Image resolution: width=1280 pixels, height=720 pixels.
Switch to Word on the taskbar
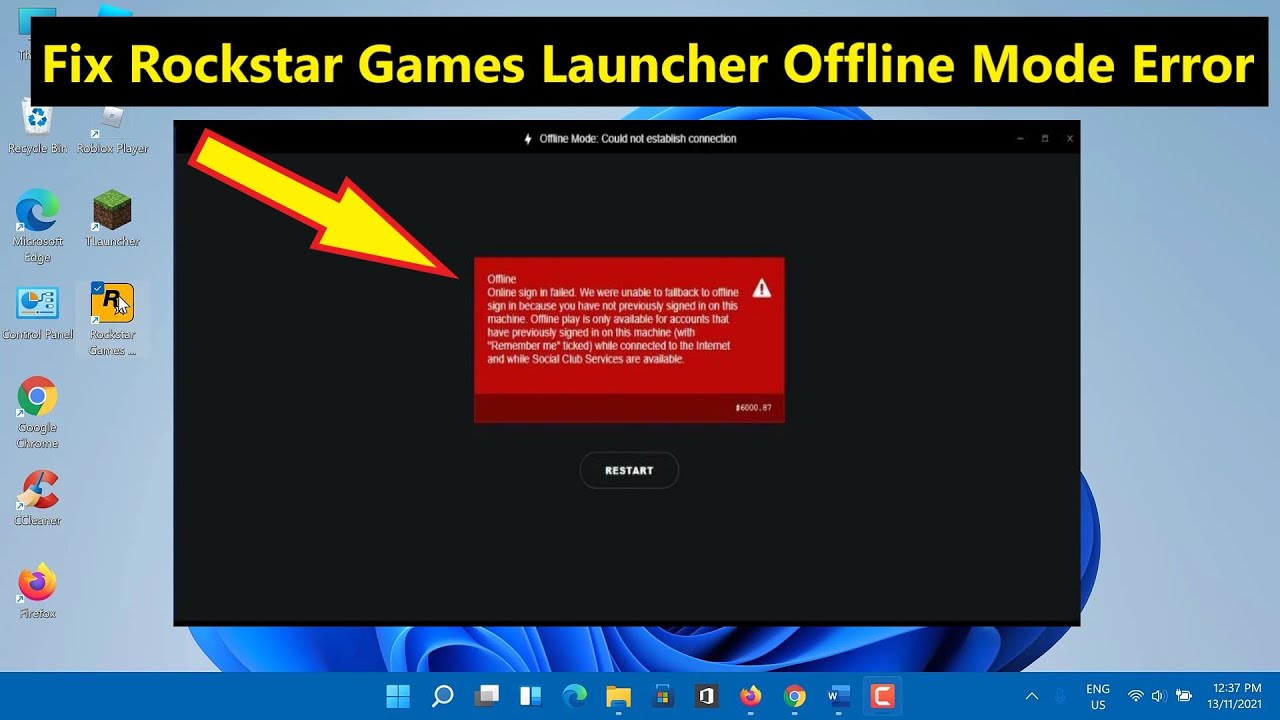pos(838,696)
